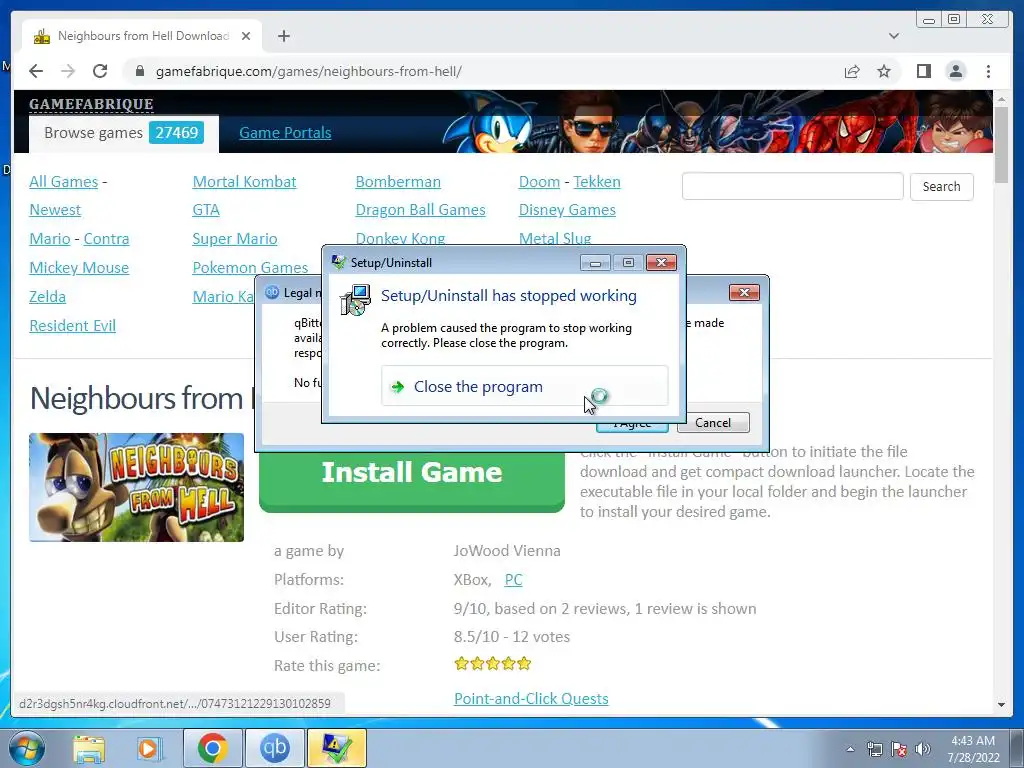Click the padlock site info icon
Viewport: 1024px width, 768px height.
pos(140,71)
